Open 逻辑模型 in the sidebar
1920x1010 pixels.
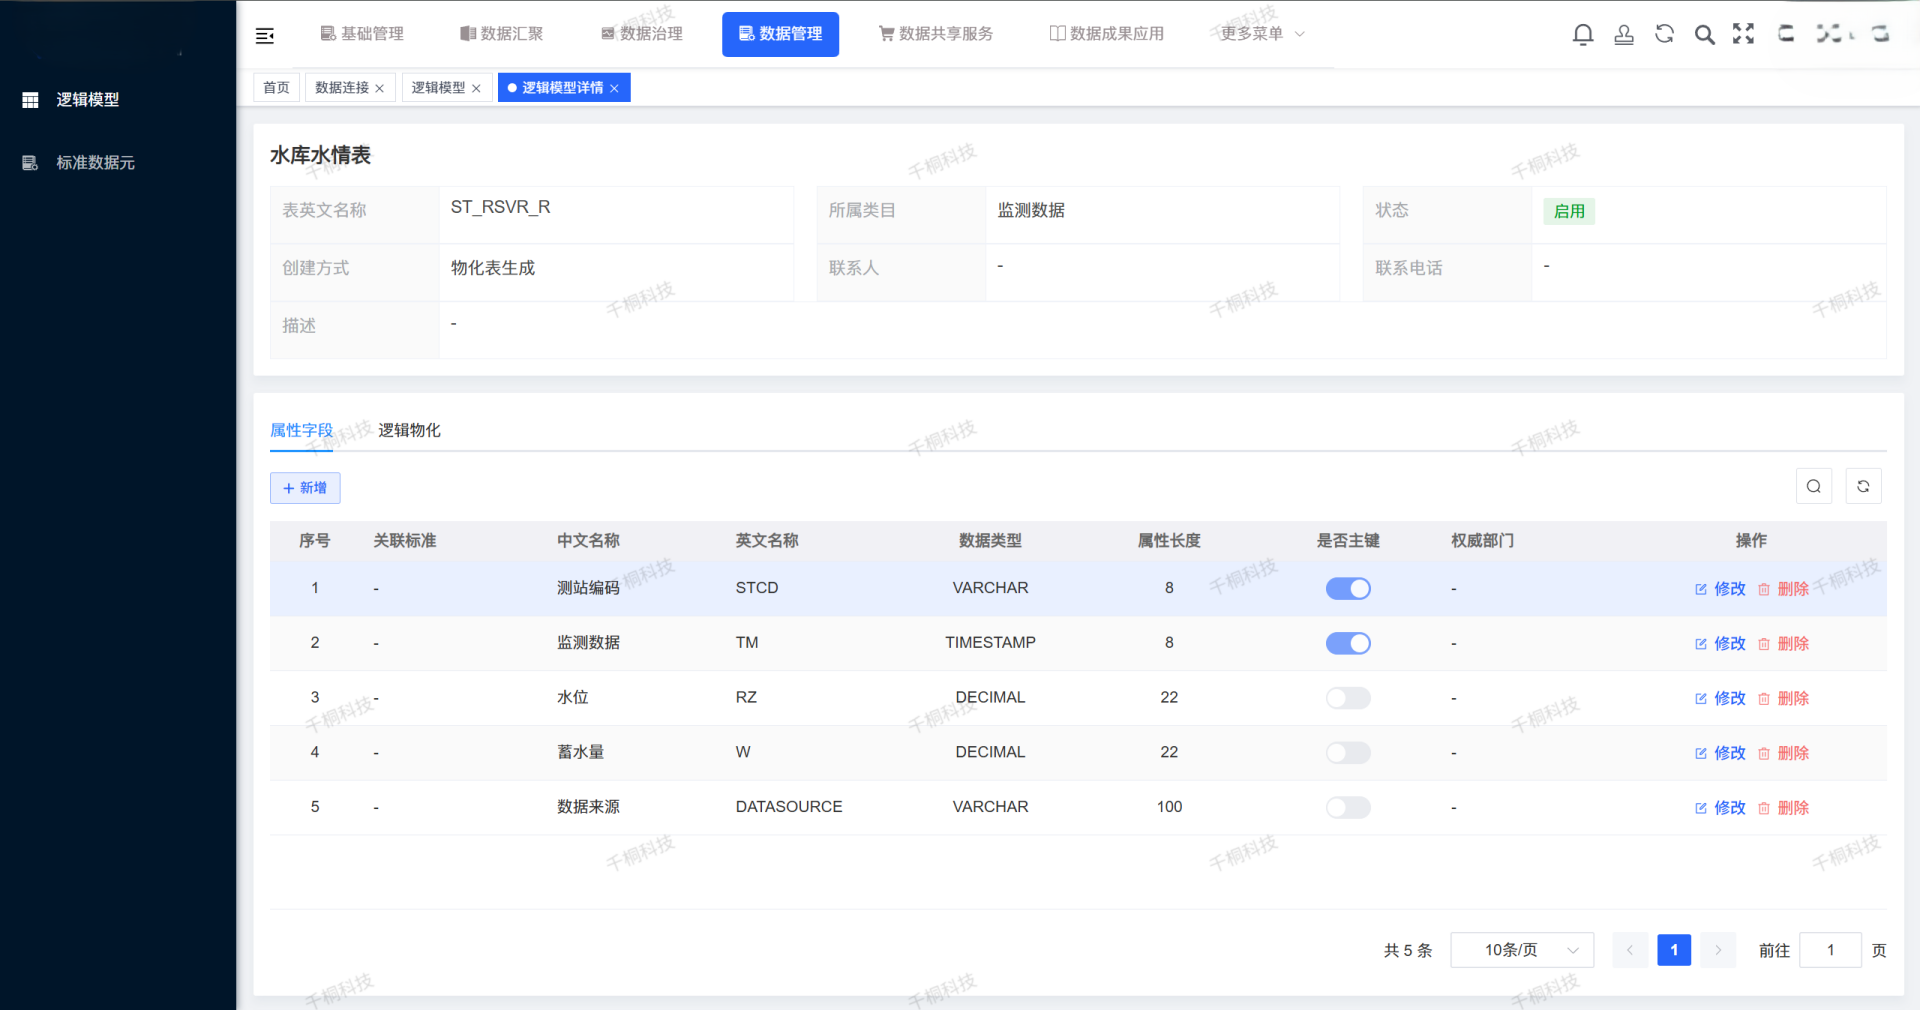click(88, 100)
